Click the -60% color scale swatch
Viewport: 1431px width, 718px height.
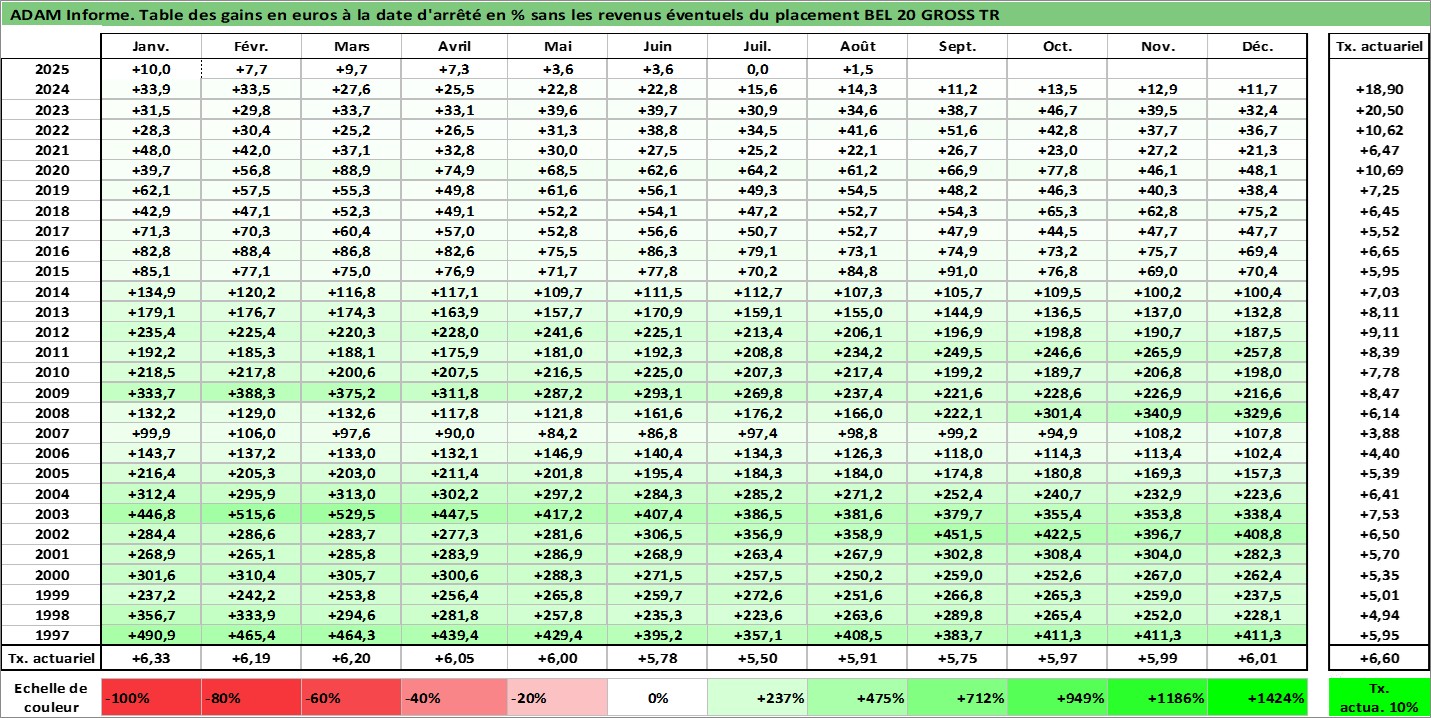click(x=351, y=698)
